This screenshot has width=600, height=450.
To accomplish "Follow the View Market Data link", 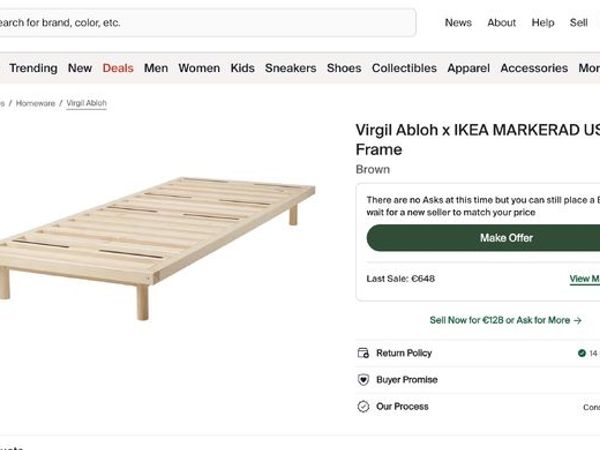I will click(585, 279).
